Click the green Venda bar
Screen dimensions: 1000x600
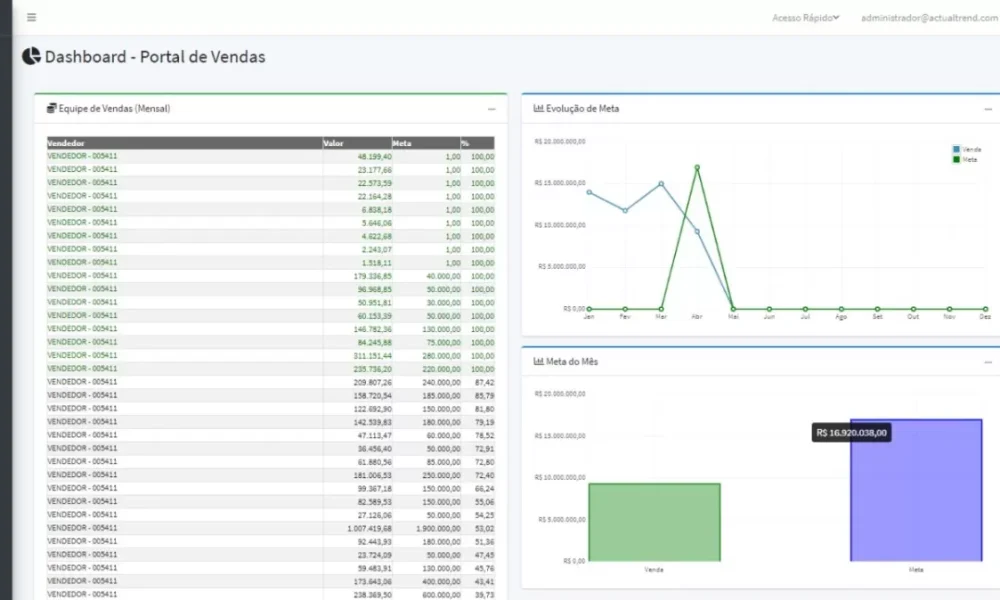coord(654,522)
